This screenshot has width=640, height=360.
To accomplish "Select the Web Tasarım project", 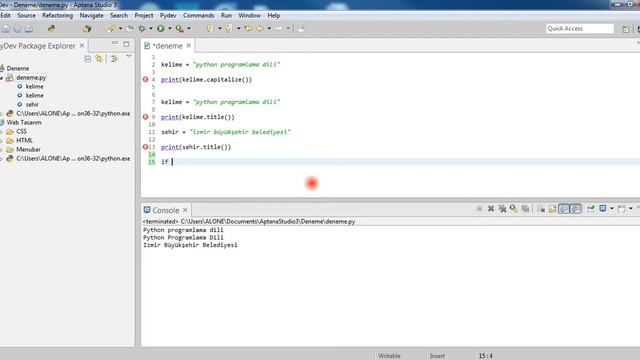I will (x=24, y=122).
